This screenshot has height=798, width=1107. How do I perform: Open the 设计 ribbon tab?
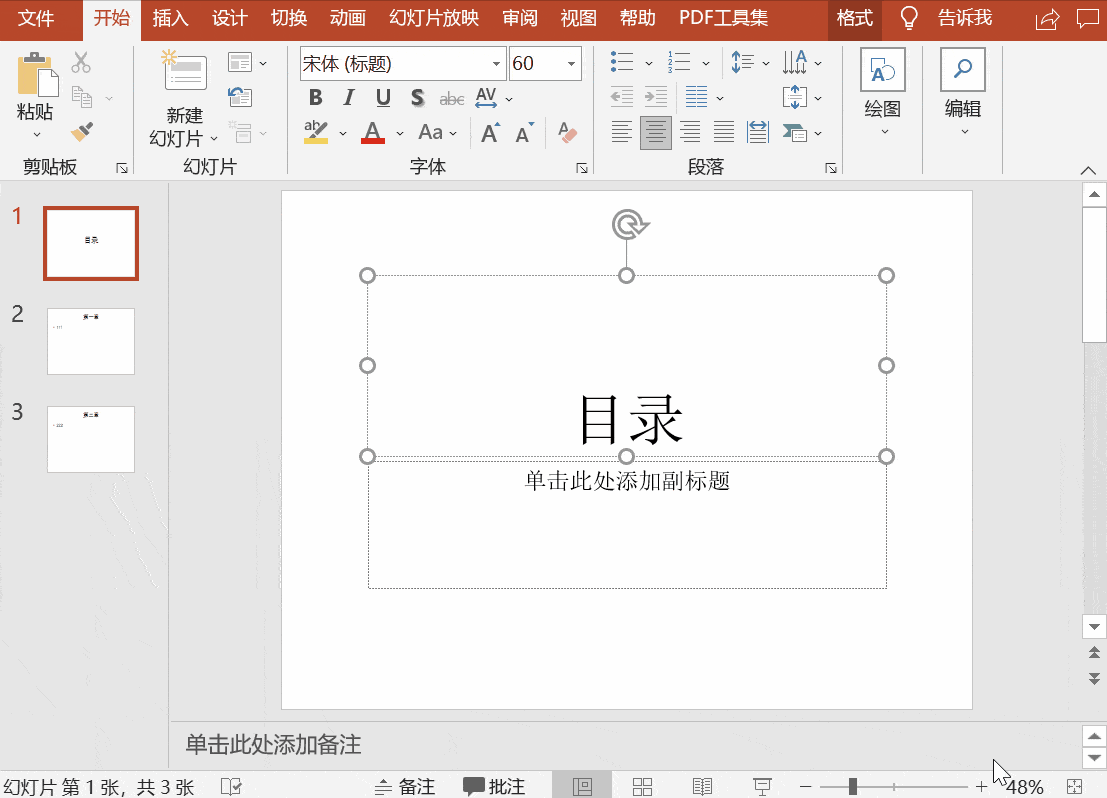pyautogui.click(x=229, y=18)
